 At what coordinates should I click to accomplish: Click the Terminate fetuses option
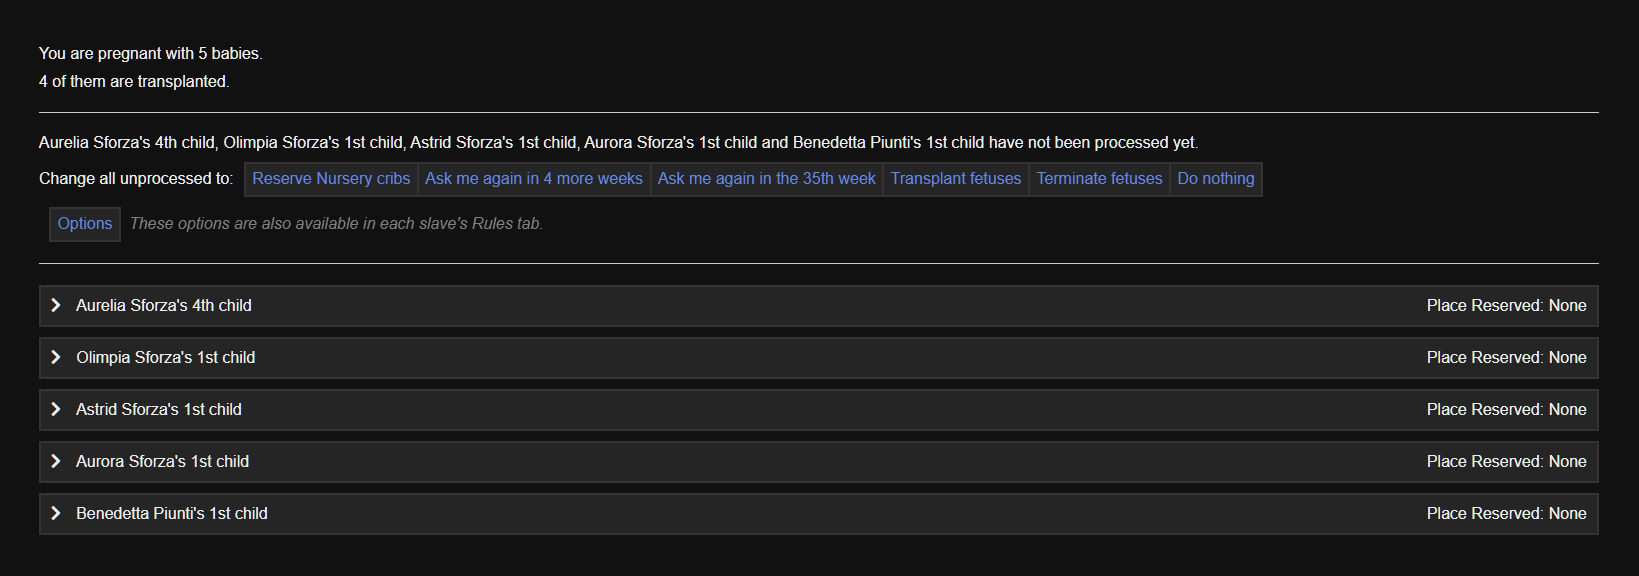pos(1099,179)
